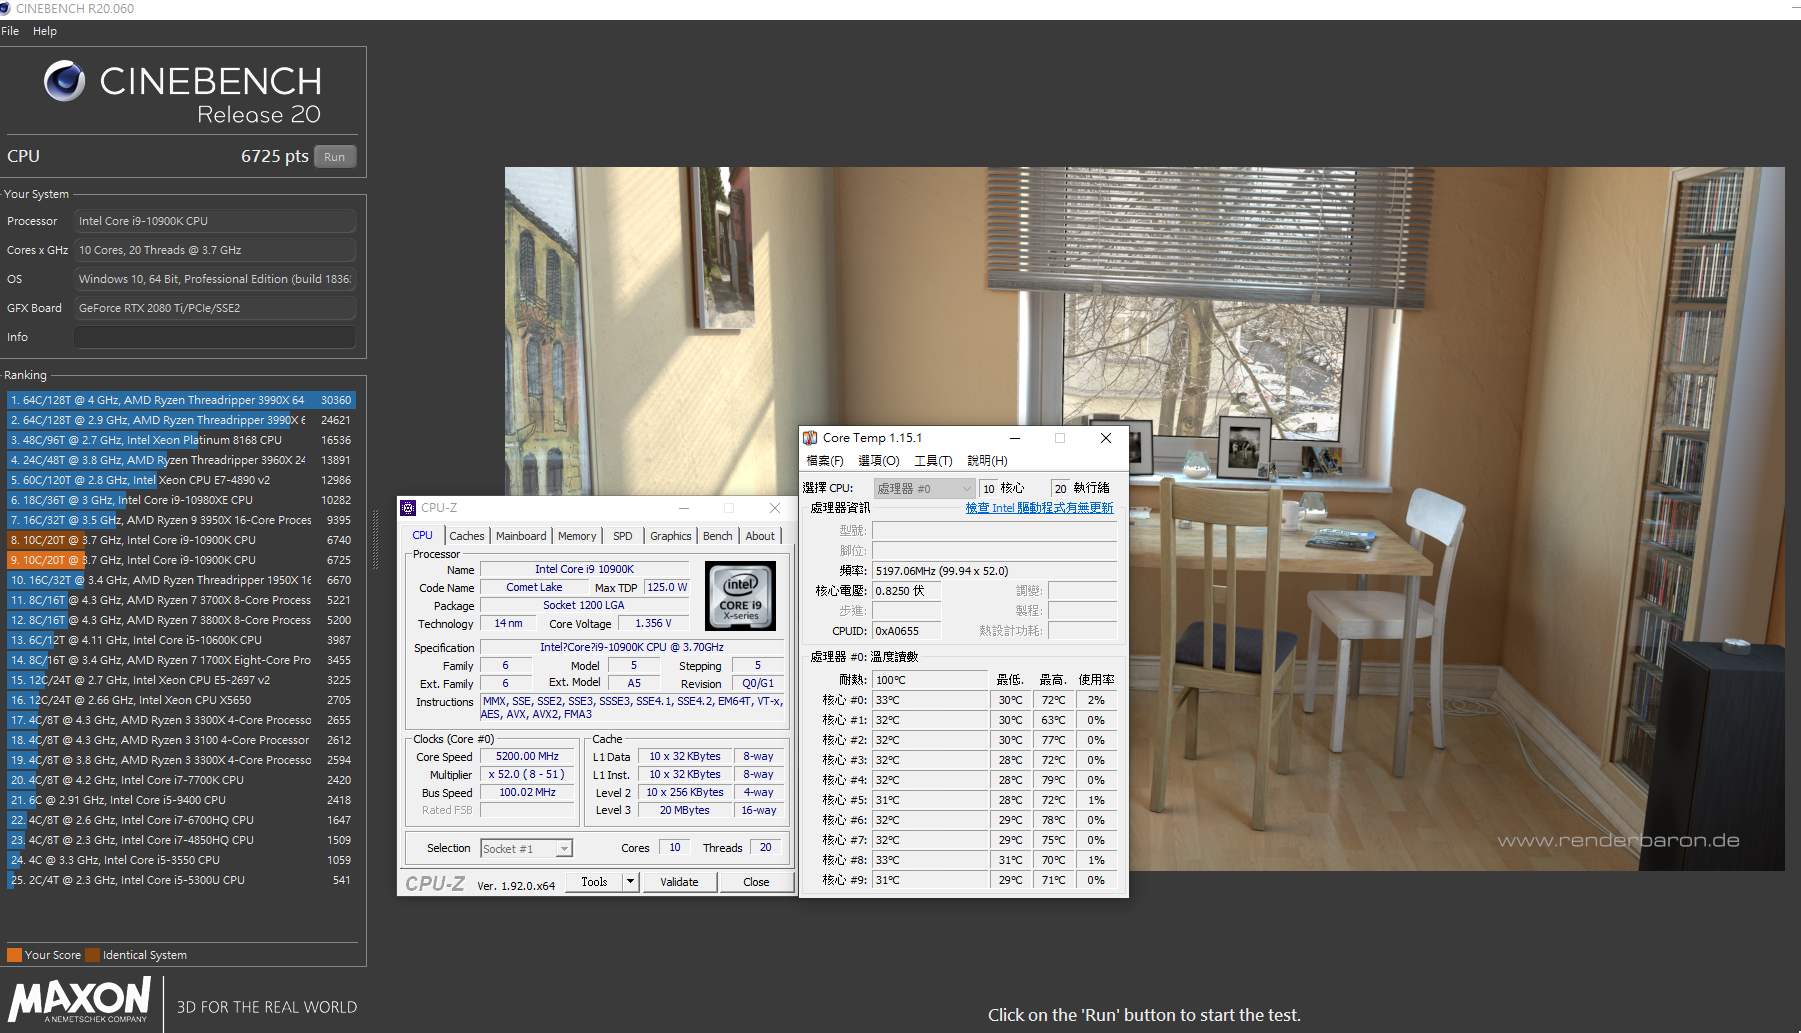1801x1033 pixels.
Task: Open the 工具(T) menu in Core Temp
Action: (x=933, y=461)
